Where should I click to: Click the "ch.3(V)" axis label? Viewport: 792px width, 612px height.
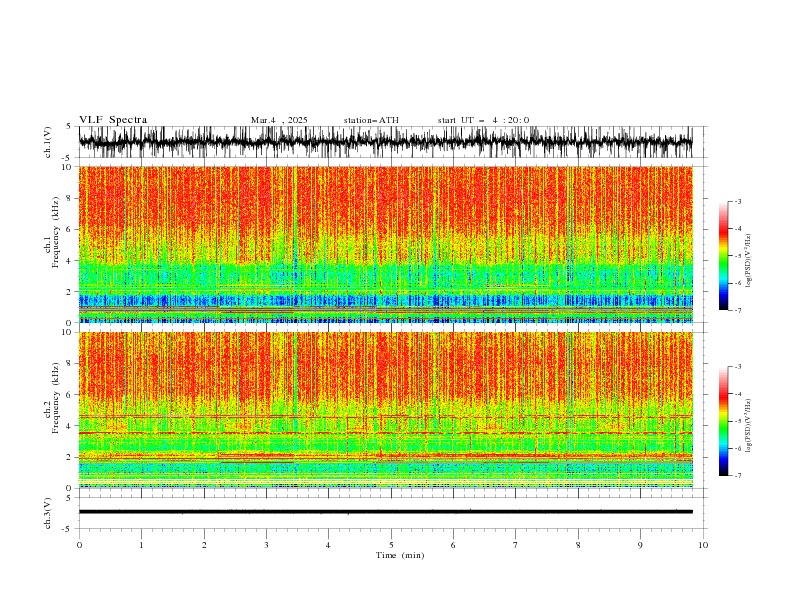click(48, 513)
